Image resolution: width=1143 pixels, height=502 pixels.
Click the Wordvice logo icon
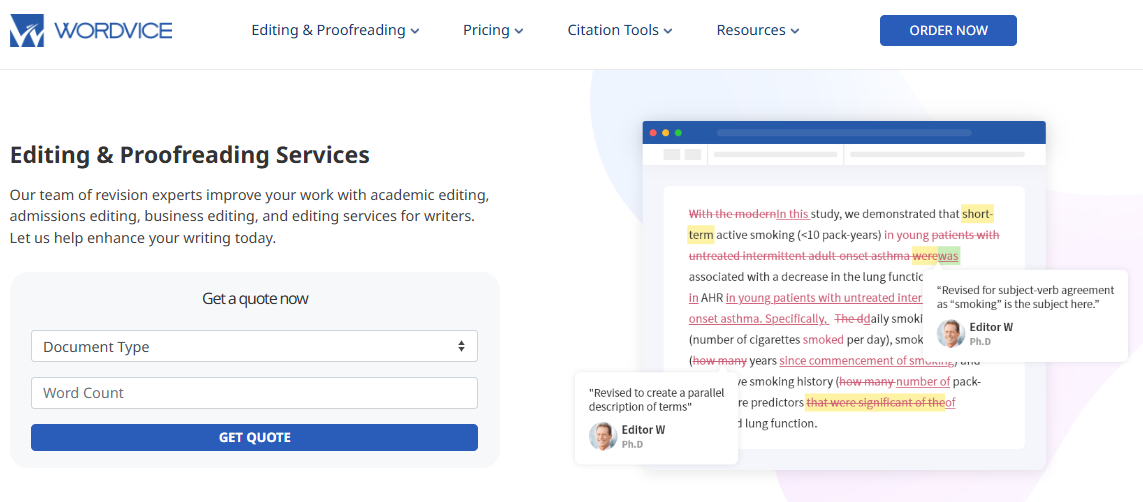(27, 31)
